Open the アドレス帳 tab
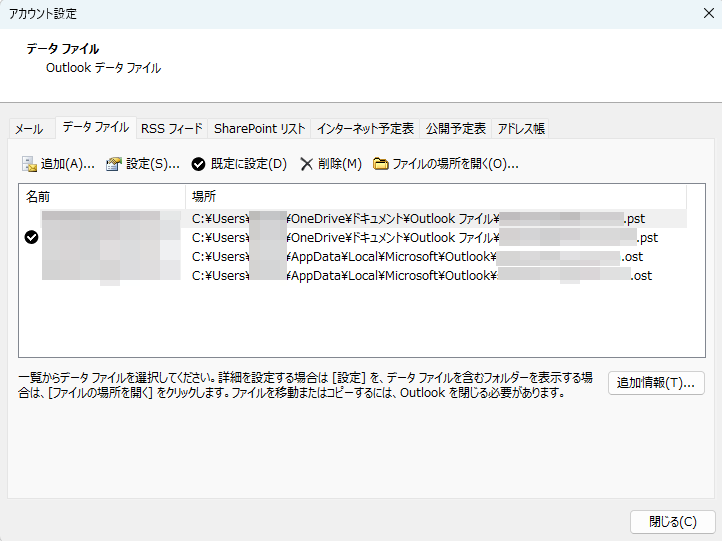Viewport: 722px width, 541px height. (521, 129)
